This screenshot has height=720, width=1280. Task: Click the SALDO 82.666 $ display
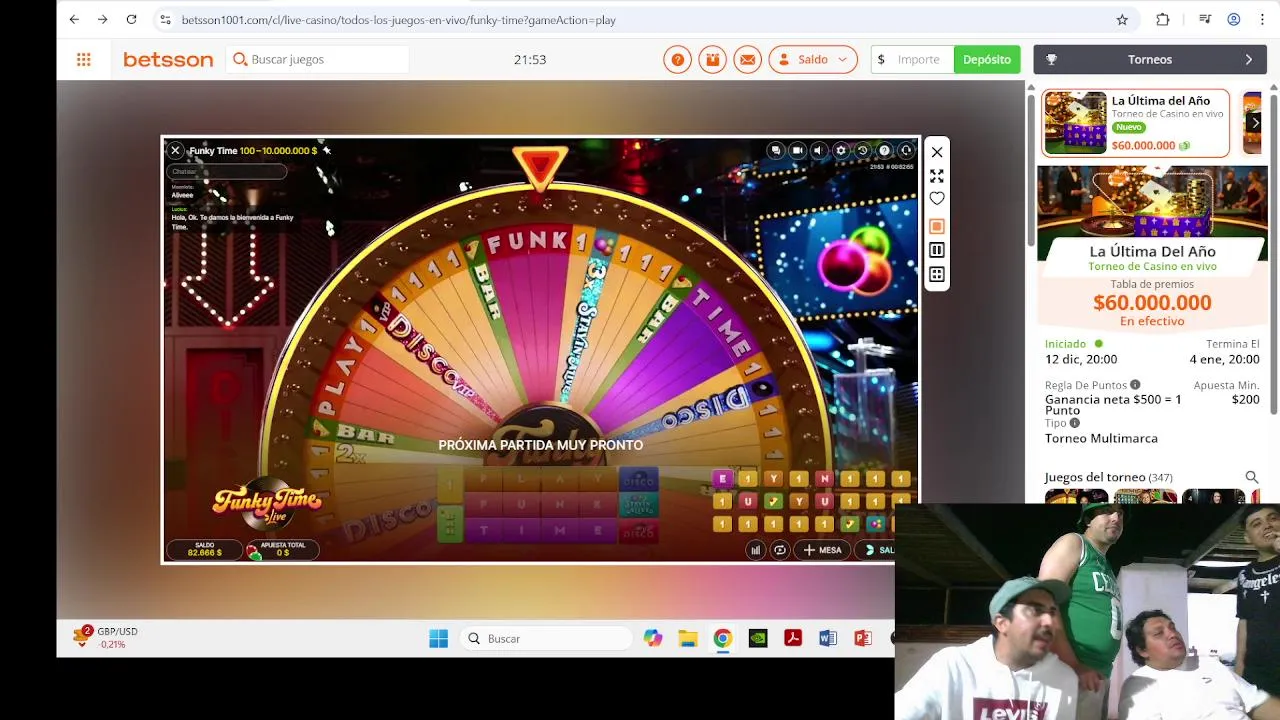pyautogui.click(x=205, y=549)
